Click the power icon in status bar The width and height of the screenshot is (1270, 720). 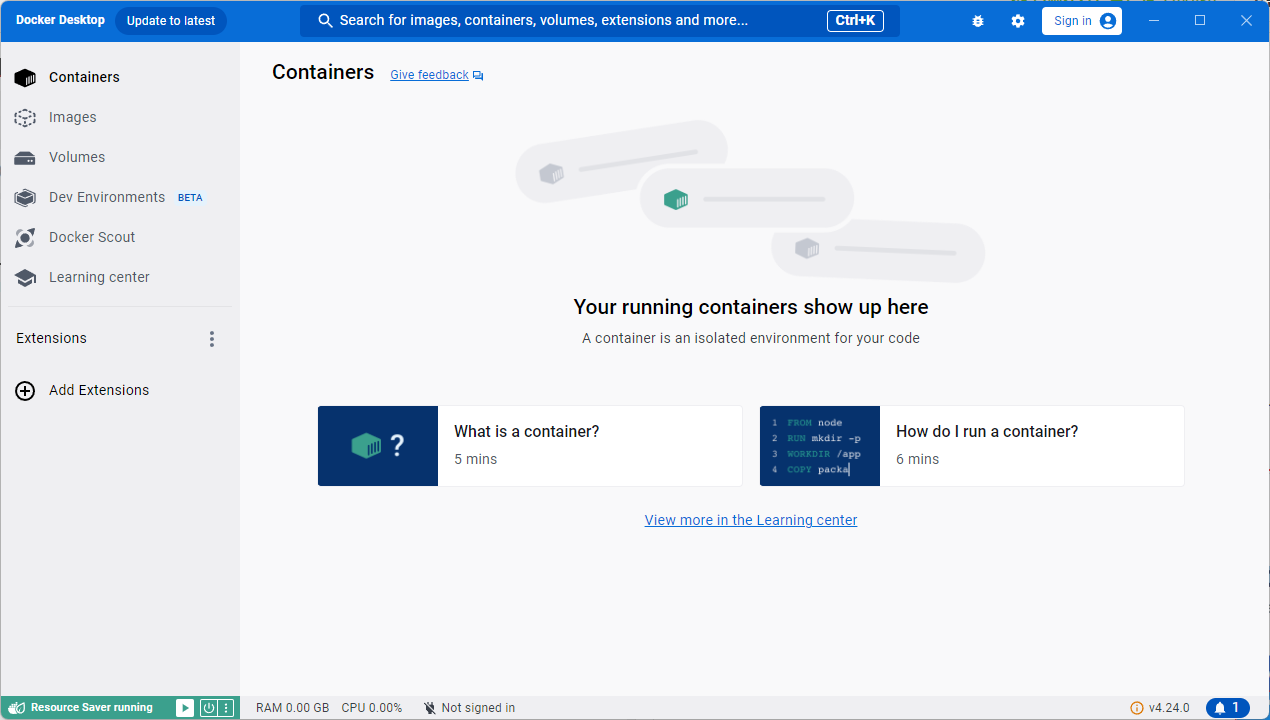click(209, 708)
